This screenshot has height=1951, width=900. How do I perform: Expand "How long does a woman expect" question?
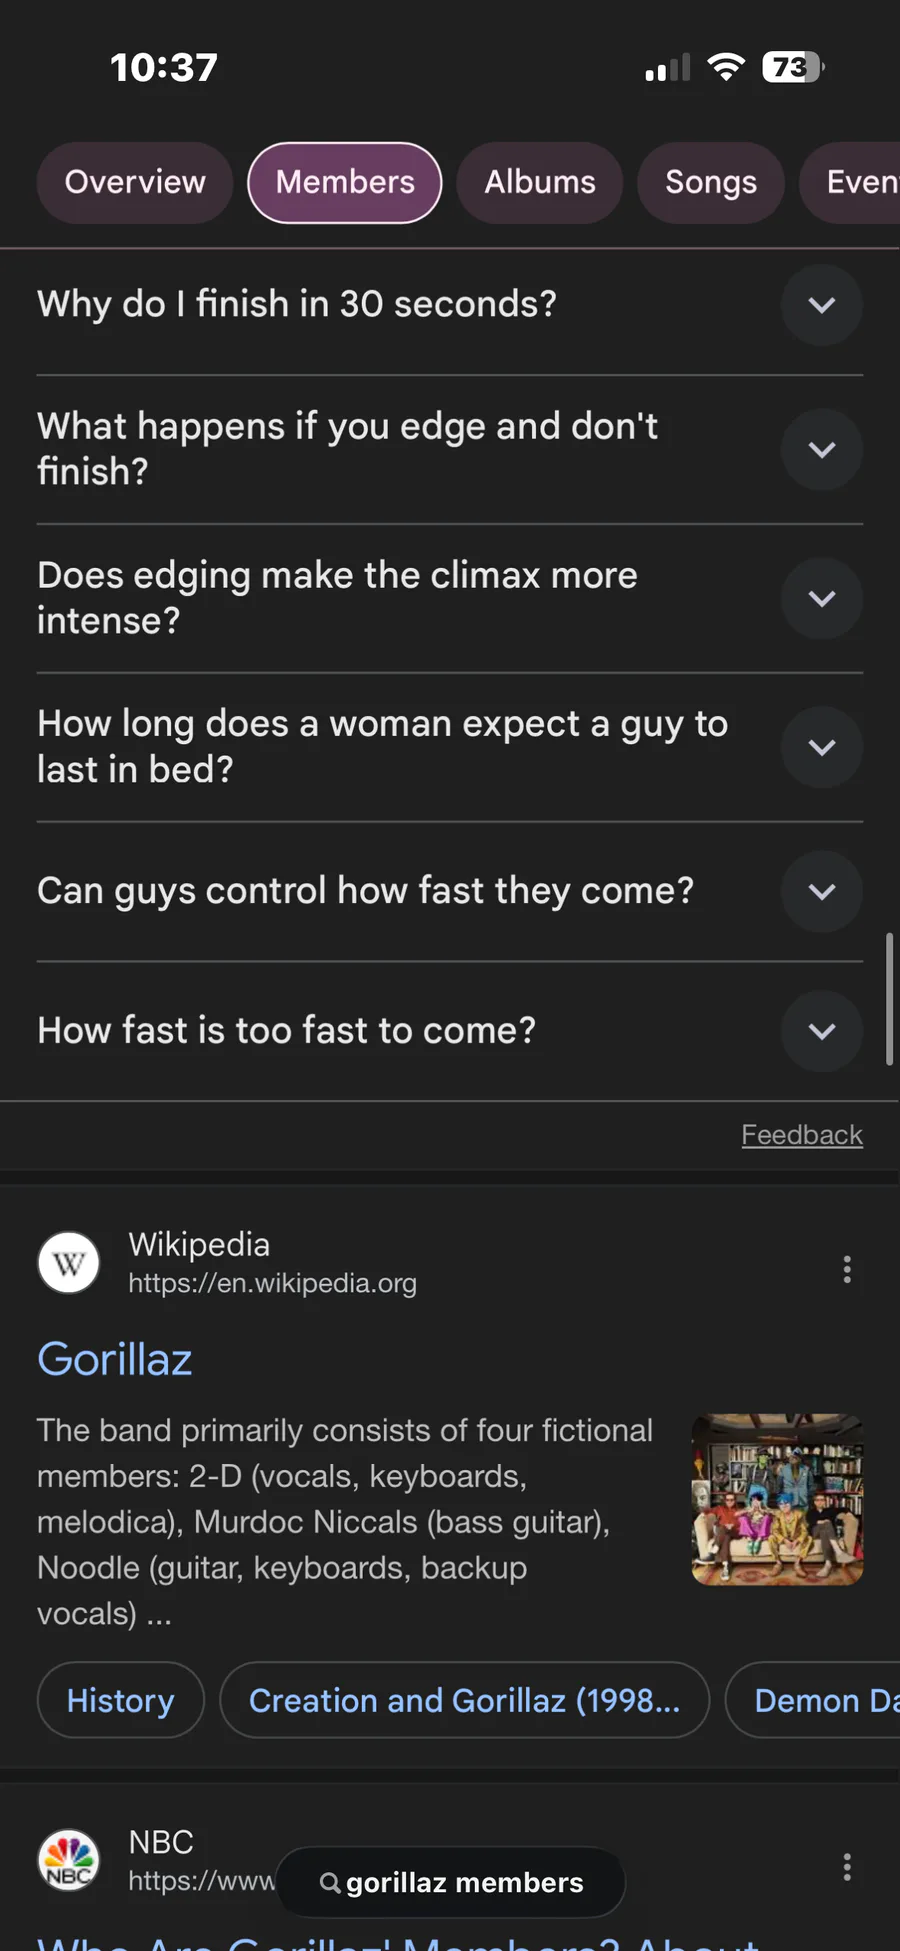pos(821,747)
